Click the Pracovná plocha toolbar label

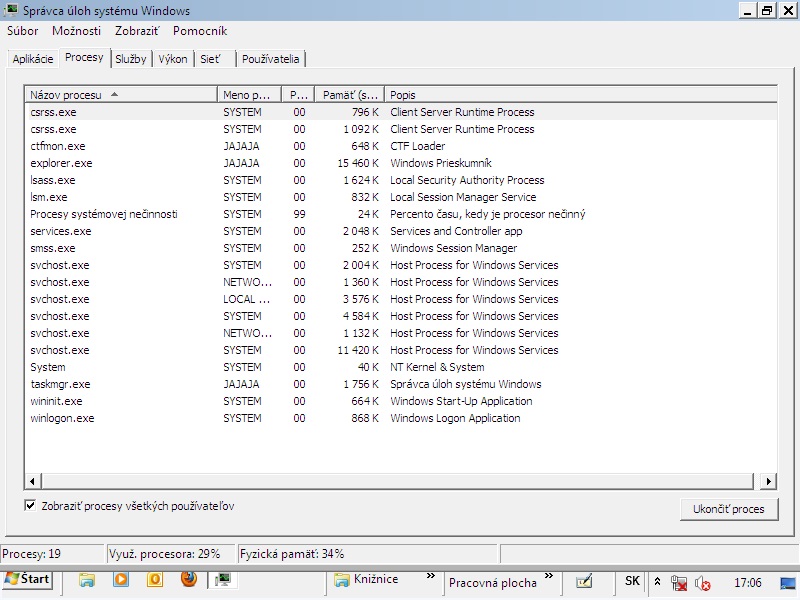pos(492,583)
